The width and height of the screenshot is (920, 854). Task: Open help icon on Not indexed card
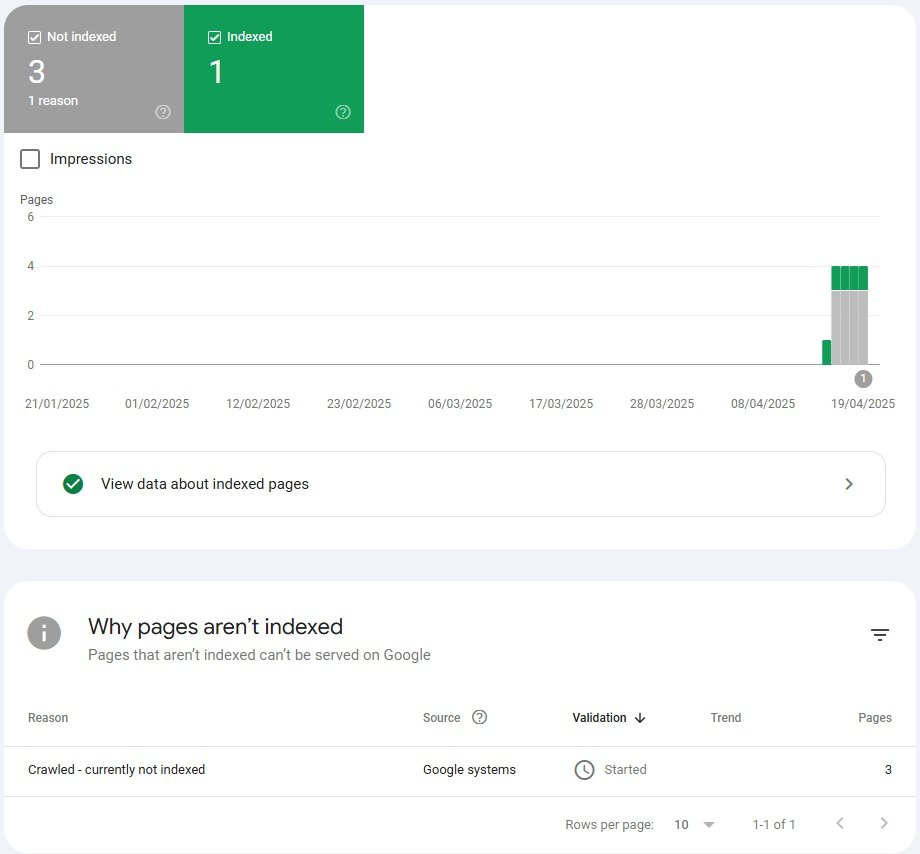pyautogui.click(x=163, y=112)
